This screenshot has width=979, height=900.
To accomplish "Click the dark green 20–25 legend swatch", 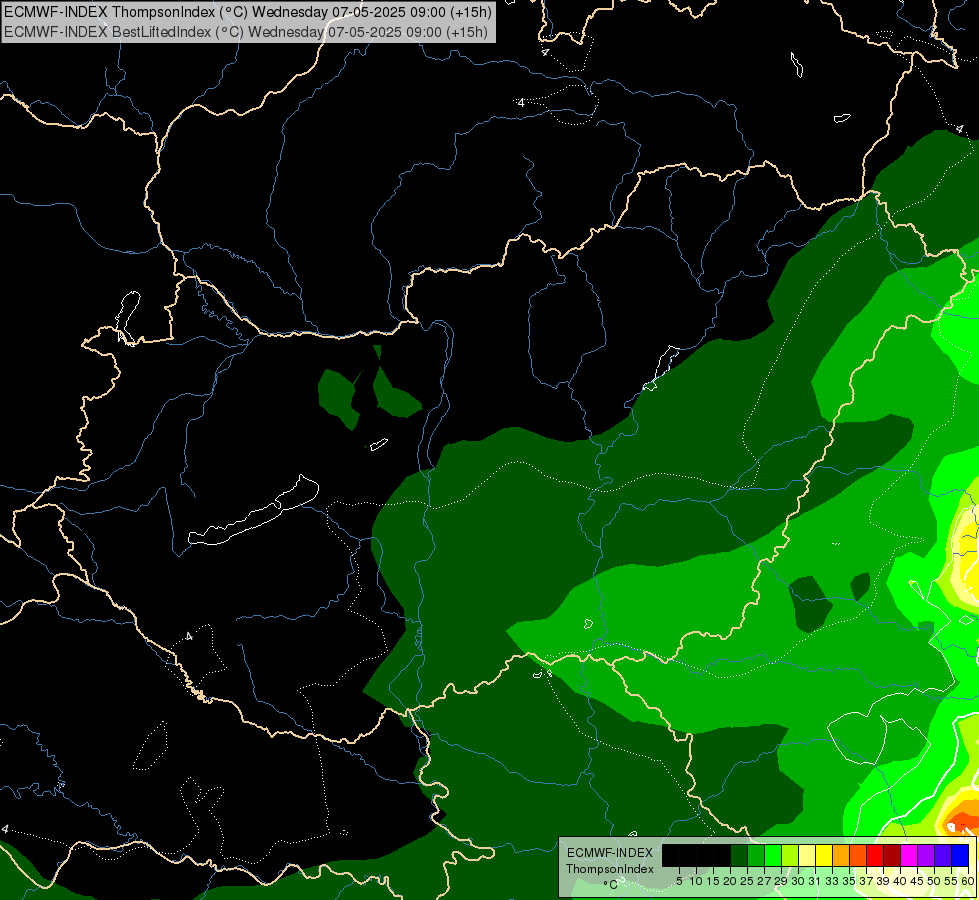I will pos(739,855).
